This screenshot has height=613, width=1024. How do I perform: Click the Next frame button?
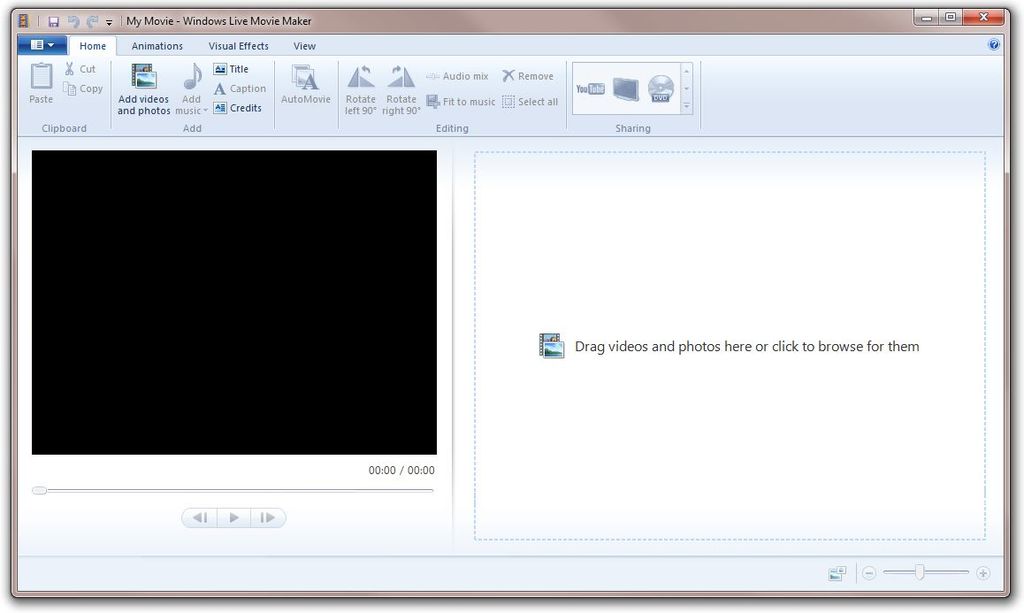268,518
